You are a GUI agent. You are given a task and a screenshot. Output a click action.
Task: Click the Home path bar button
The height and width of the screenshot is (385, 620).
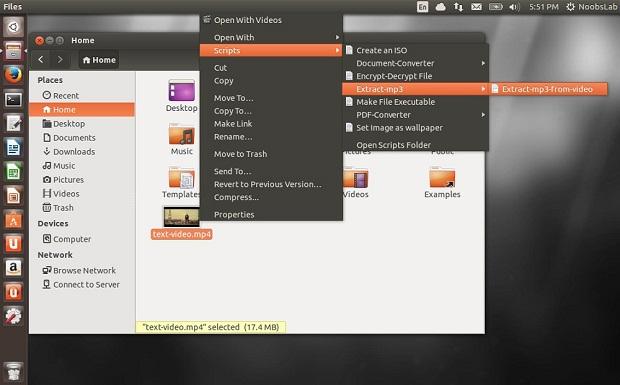pyautogui.click(x=99, y=60)
